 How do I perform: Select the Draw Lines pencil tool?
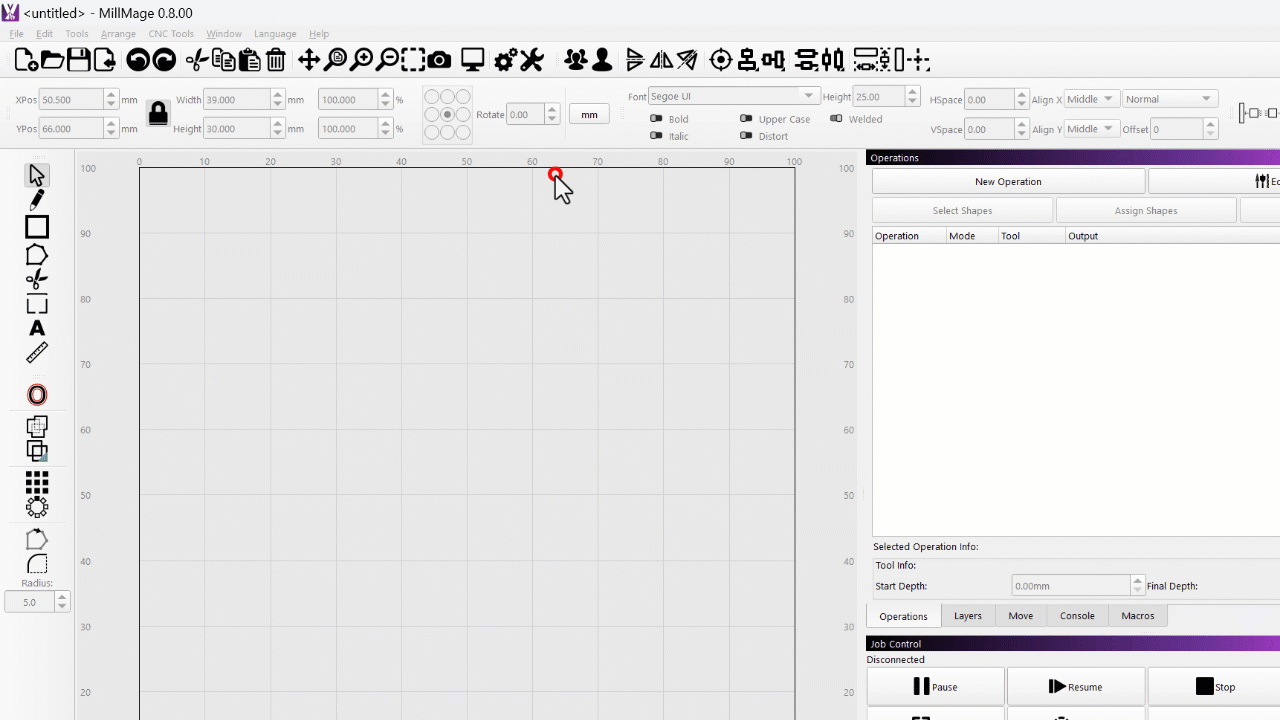(37, 201)
